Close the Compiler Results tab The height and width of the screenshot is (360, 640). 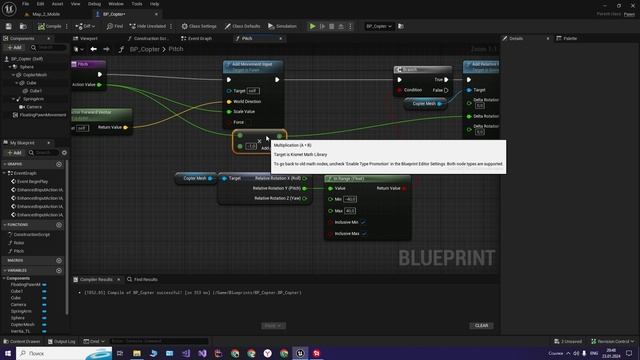[119, 280]
